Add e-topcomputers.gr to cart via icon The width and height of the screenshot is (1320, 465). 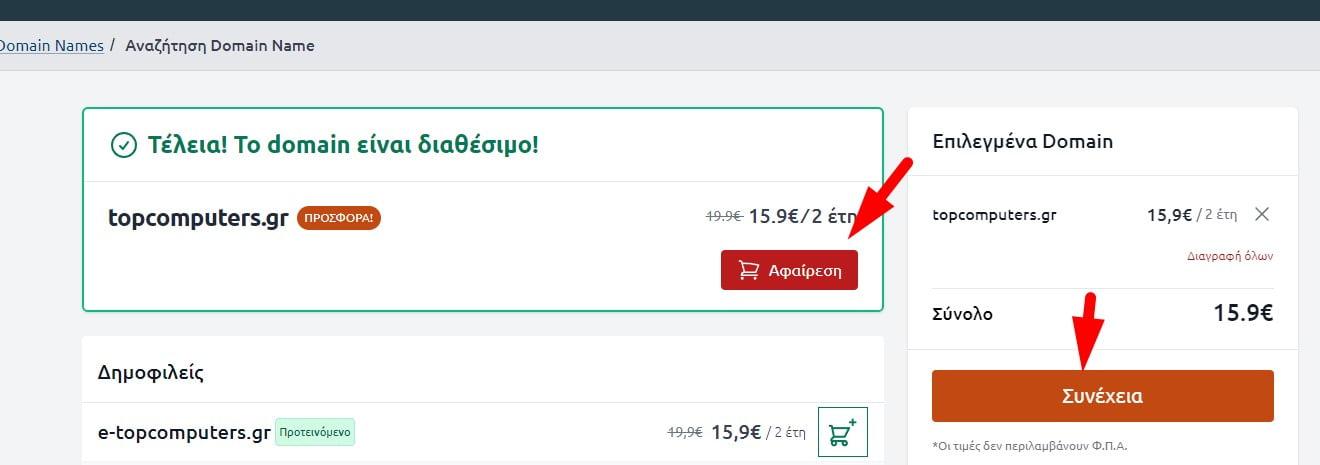point(843,432)
